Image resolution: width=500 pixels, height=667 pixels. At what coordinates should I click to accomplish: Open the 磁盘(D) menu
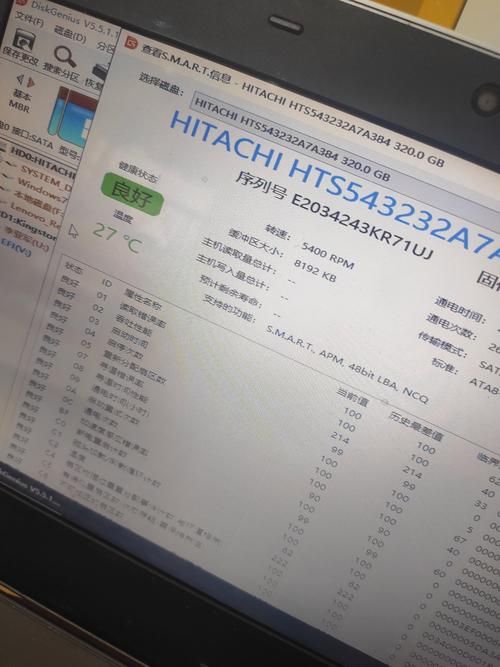(x=70, y=34)
